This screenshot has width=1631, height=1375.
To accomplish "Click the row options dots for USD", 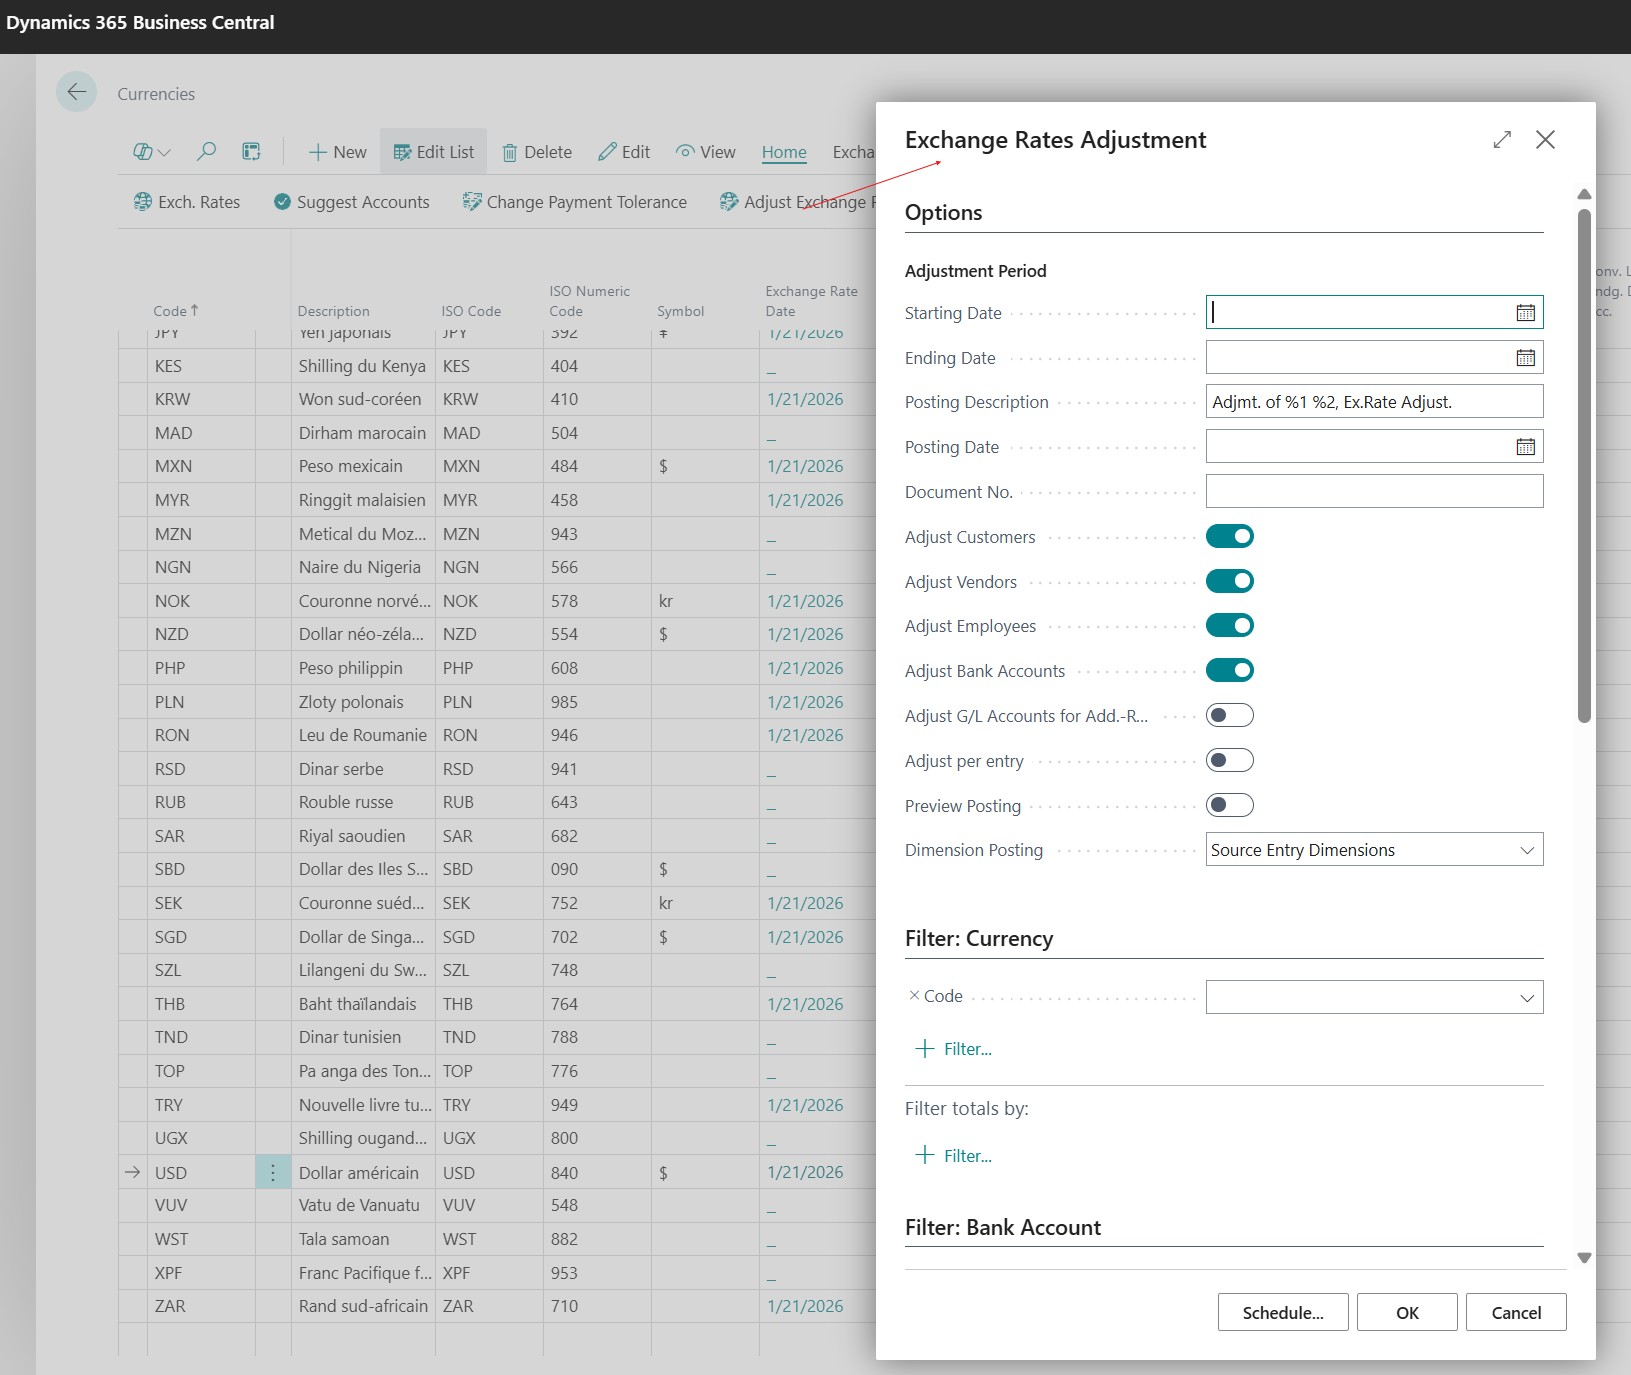I will (273, 1172).
